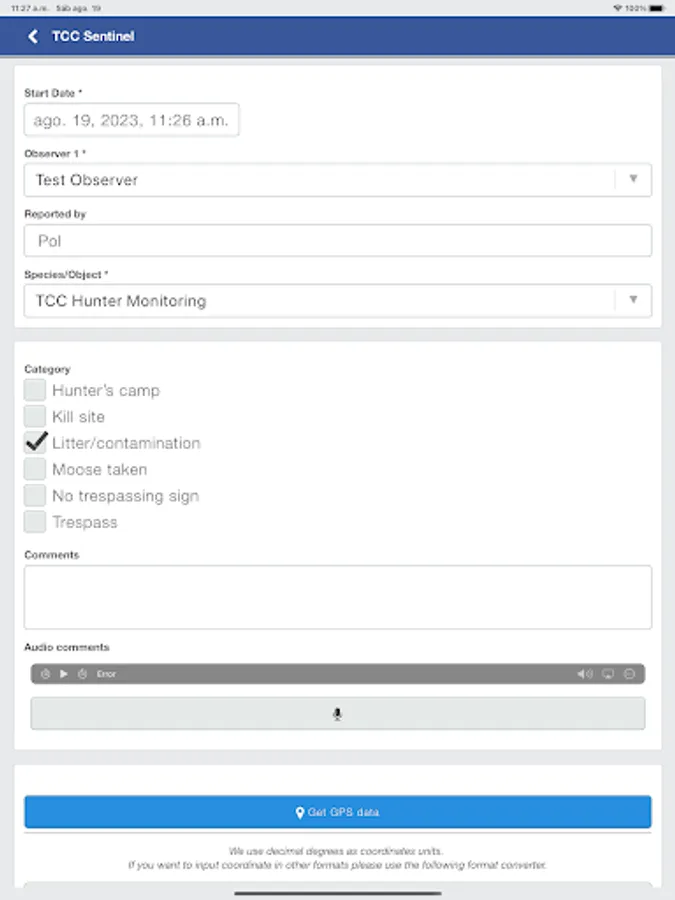Uncheck Litter/contamination category
This screenshot has width=675, height=900.
coord(36,443)
